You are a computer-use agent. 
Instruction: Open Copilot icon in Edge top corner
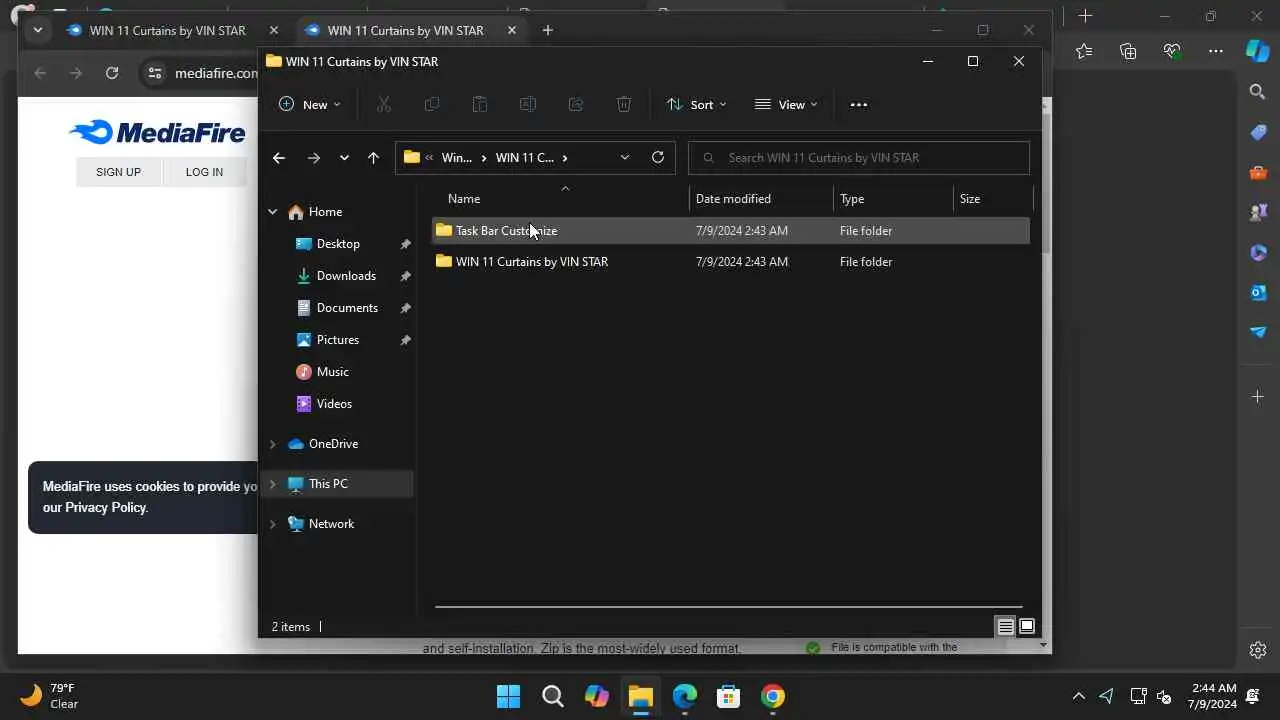[1258, 50]
